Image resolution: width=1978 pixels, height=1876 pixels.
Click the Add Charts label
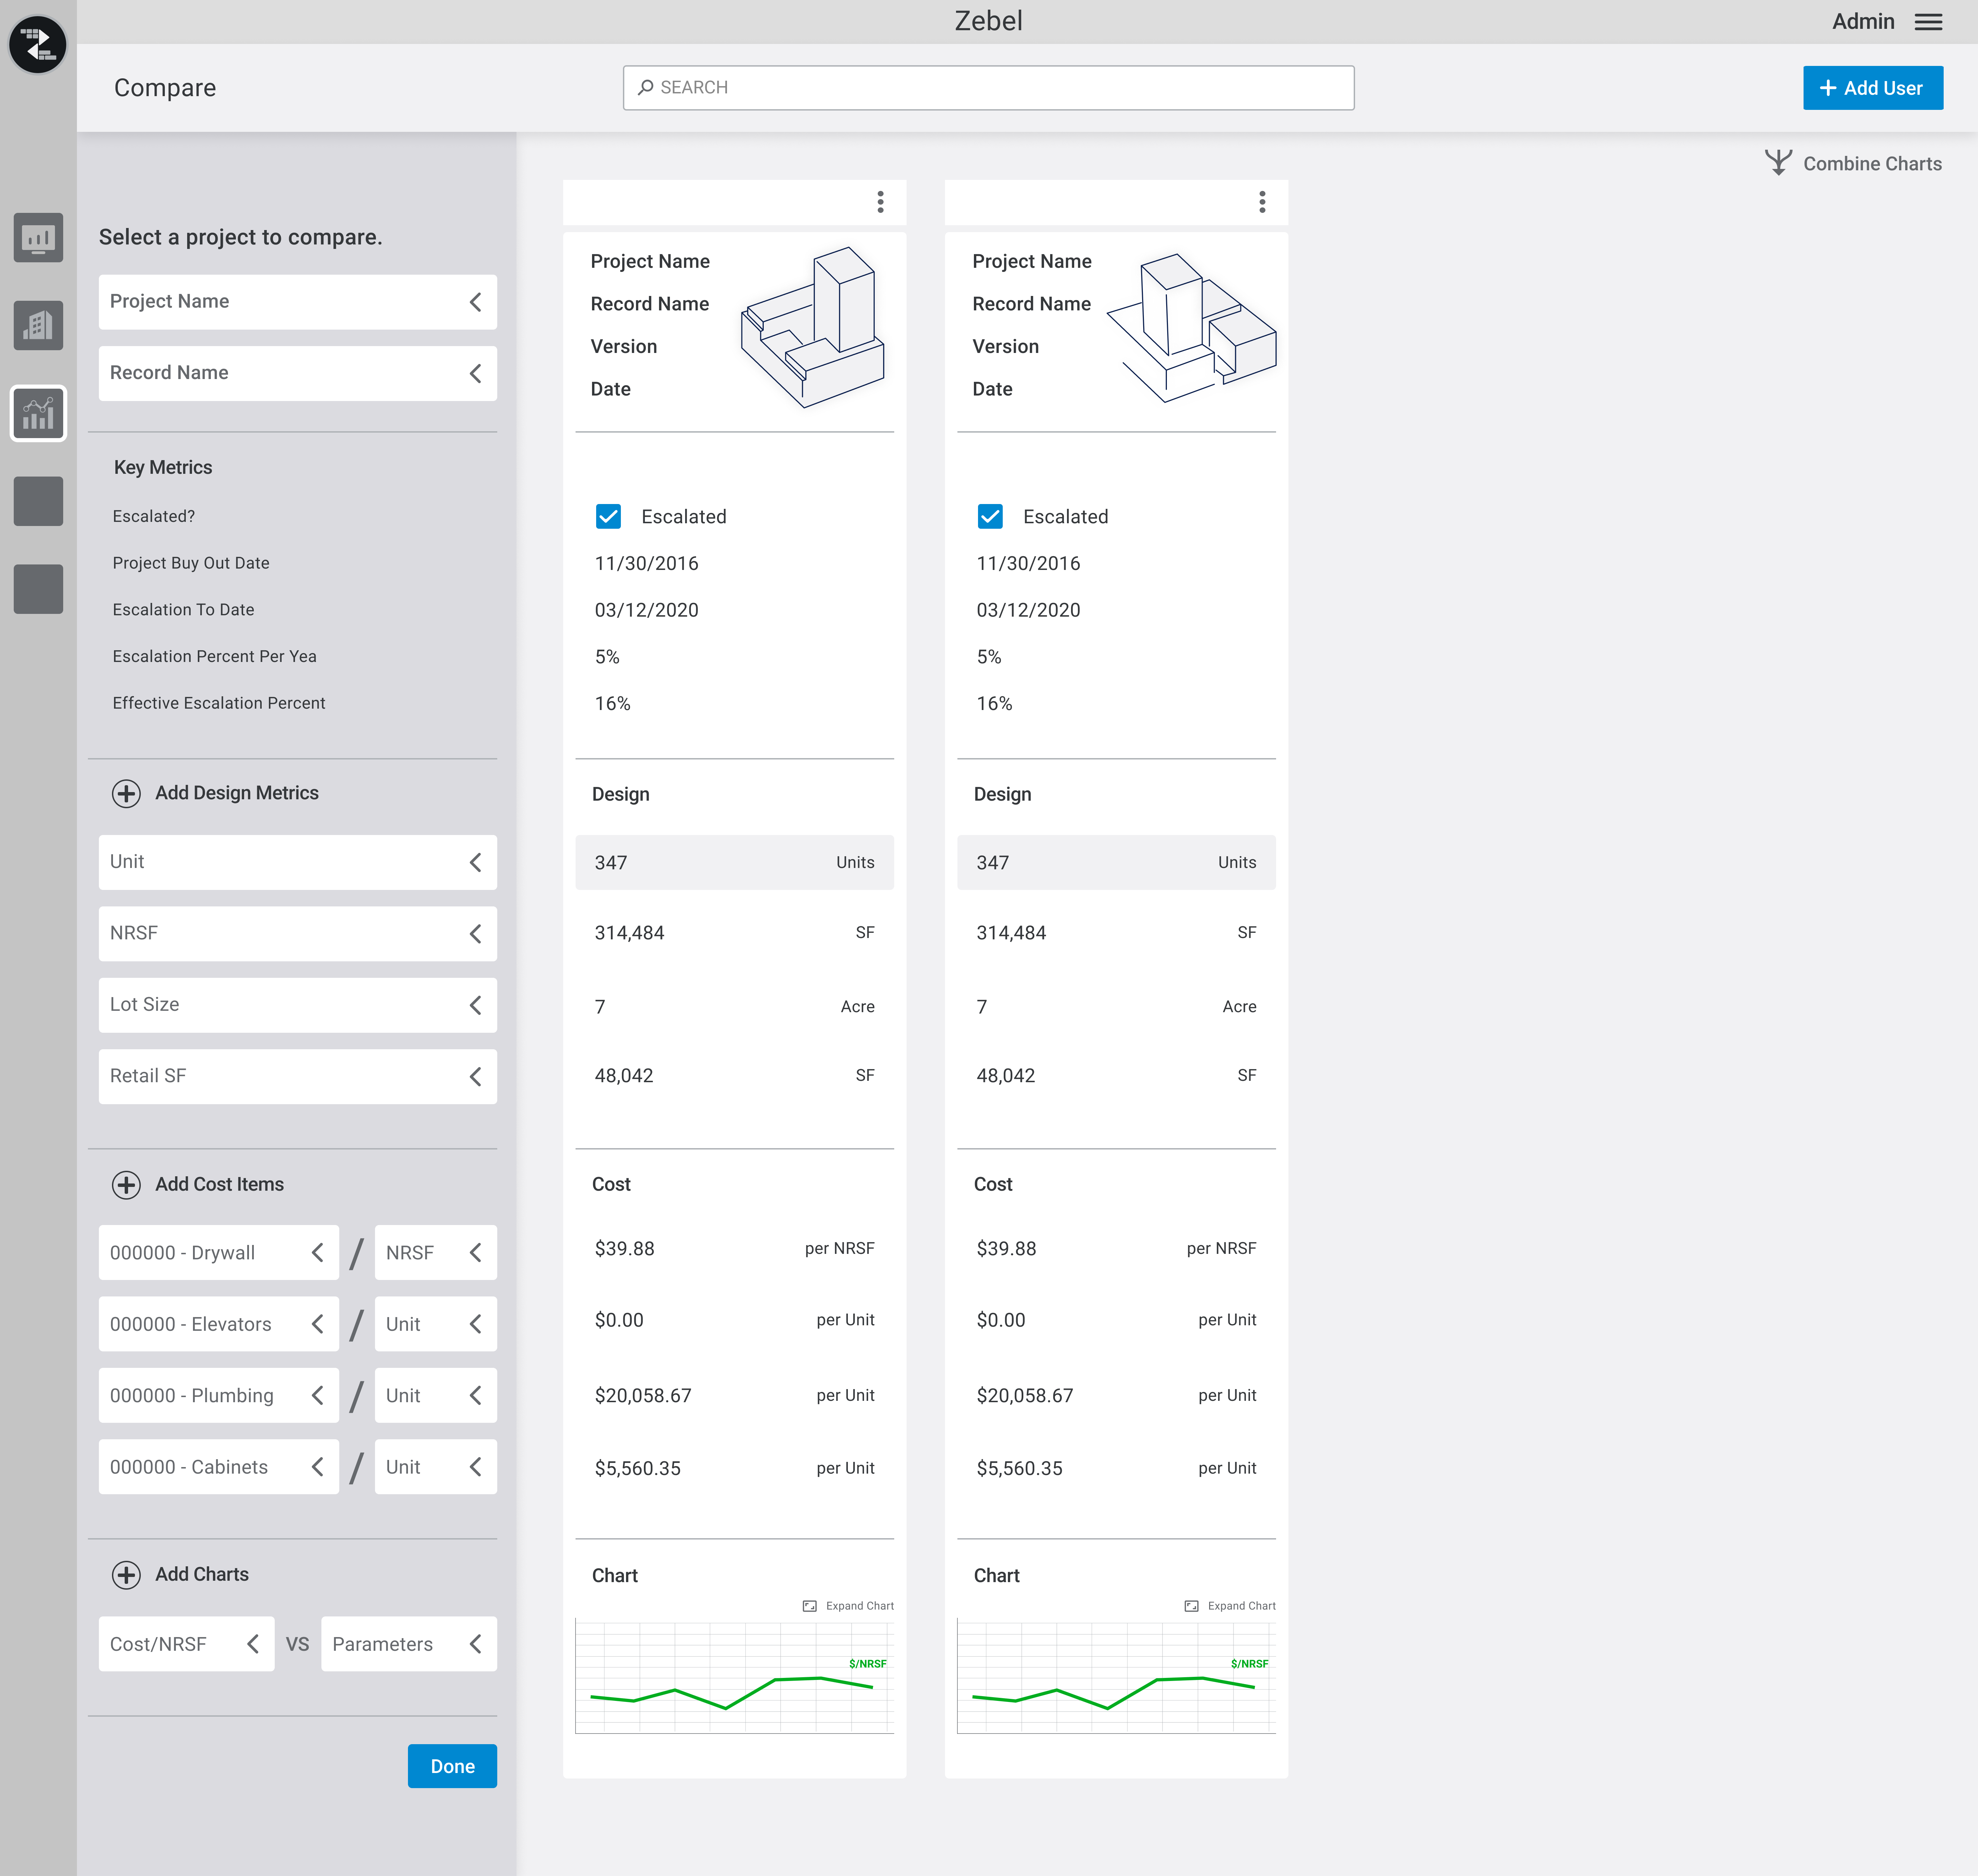pos(202,1574)
